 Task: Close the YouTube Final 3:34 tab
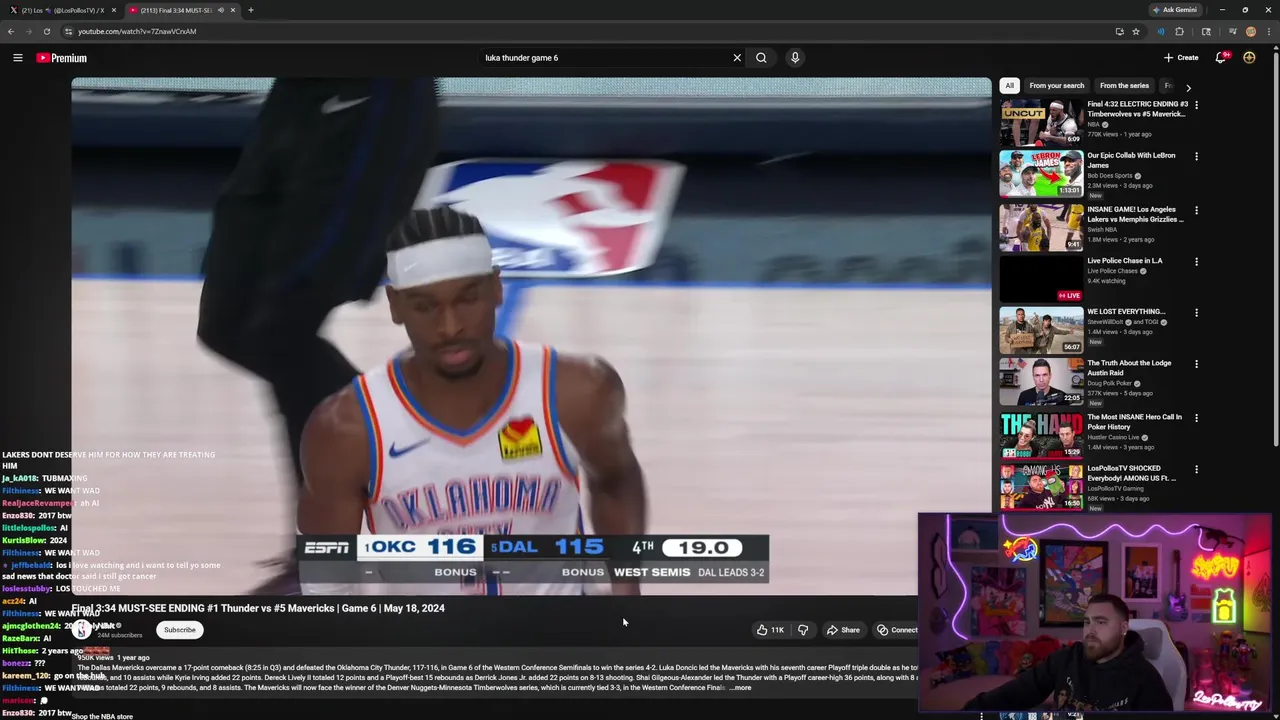pyautogui.click(x=233, y=10)
